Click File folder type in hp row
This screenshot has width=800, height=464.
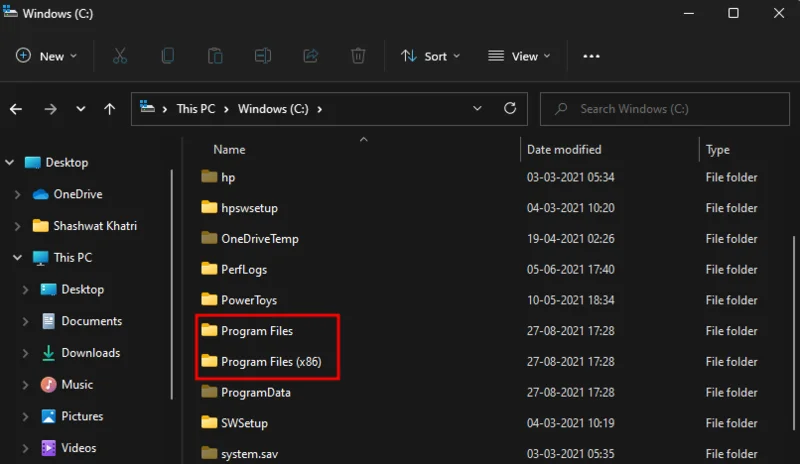click(731, 177)
